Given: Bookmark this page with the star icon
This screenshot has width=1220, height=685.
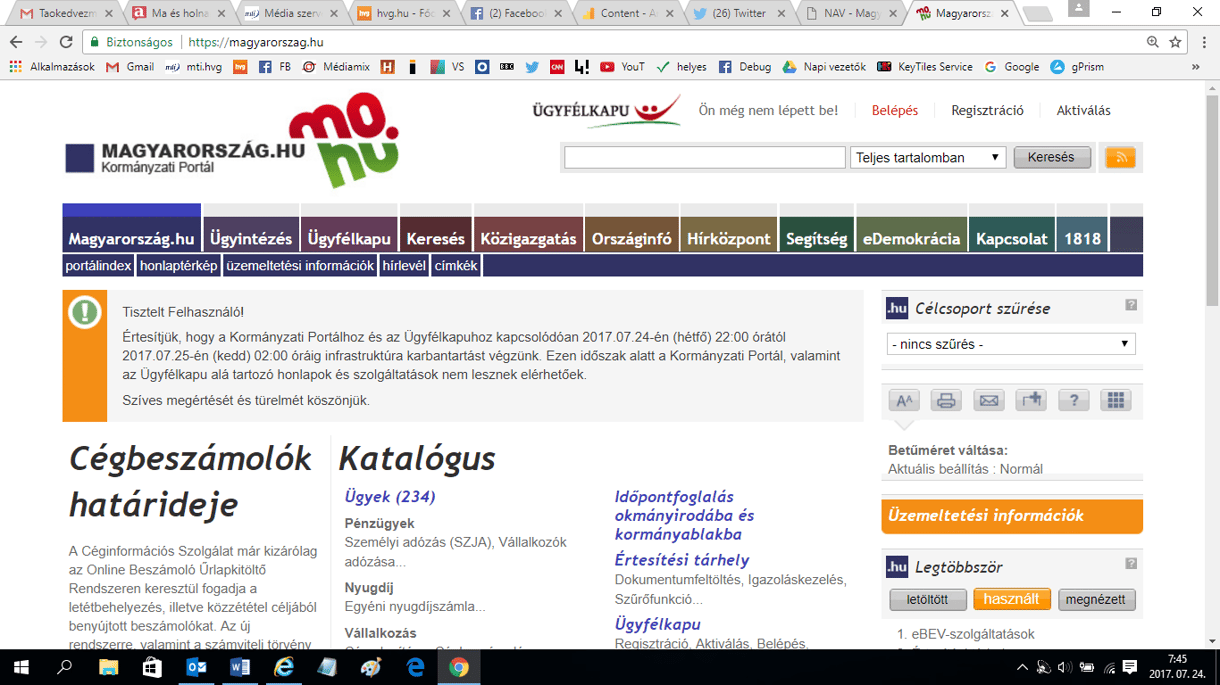Looking at the screenshot, I should pos(1175,42).
